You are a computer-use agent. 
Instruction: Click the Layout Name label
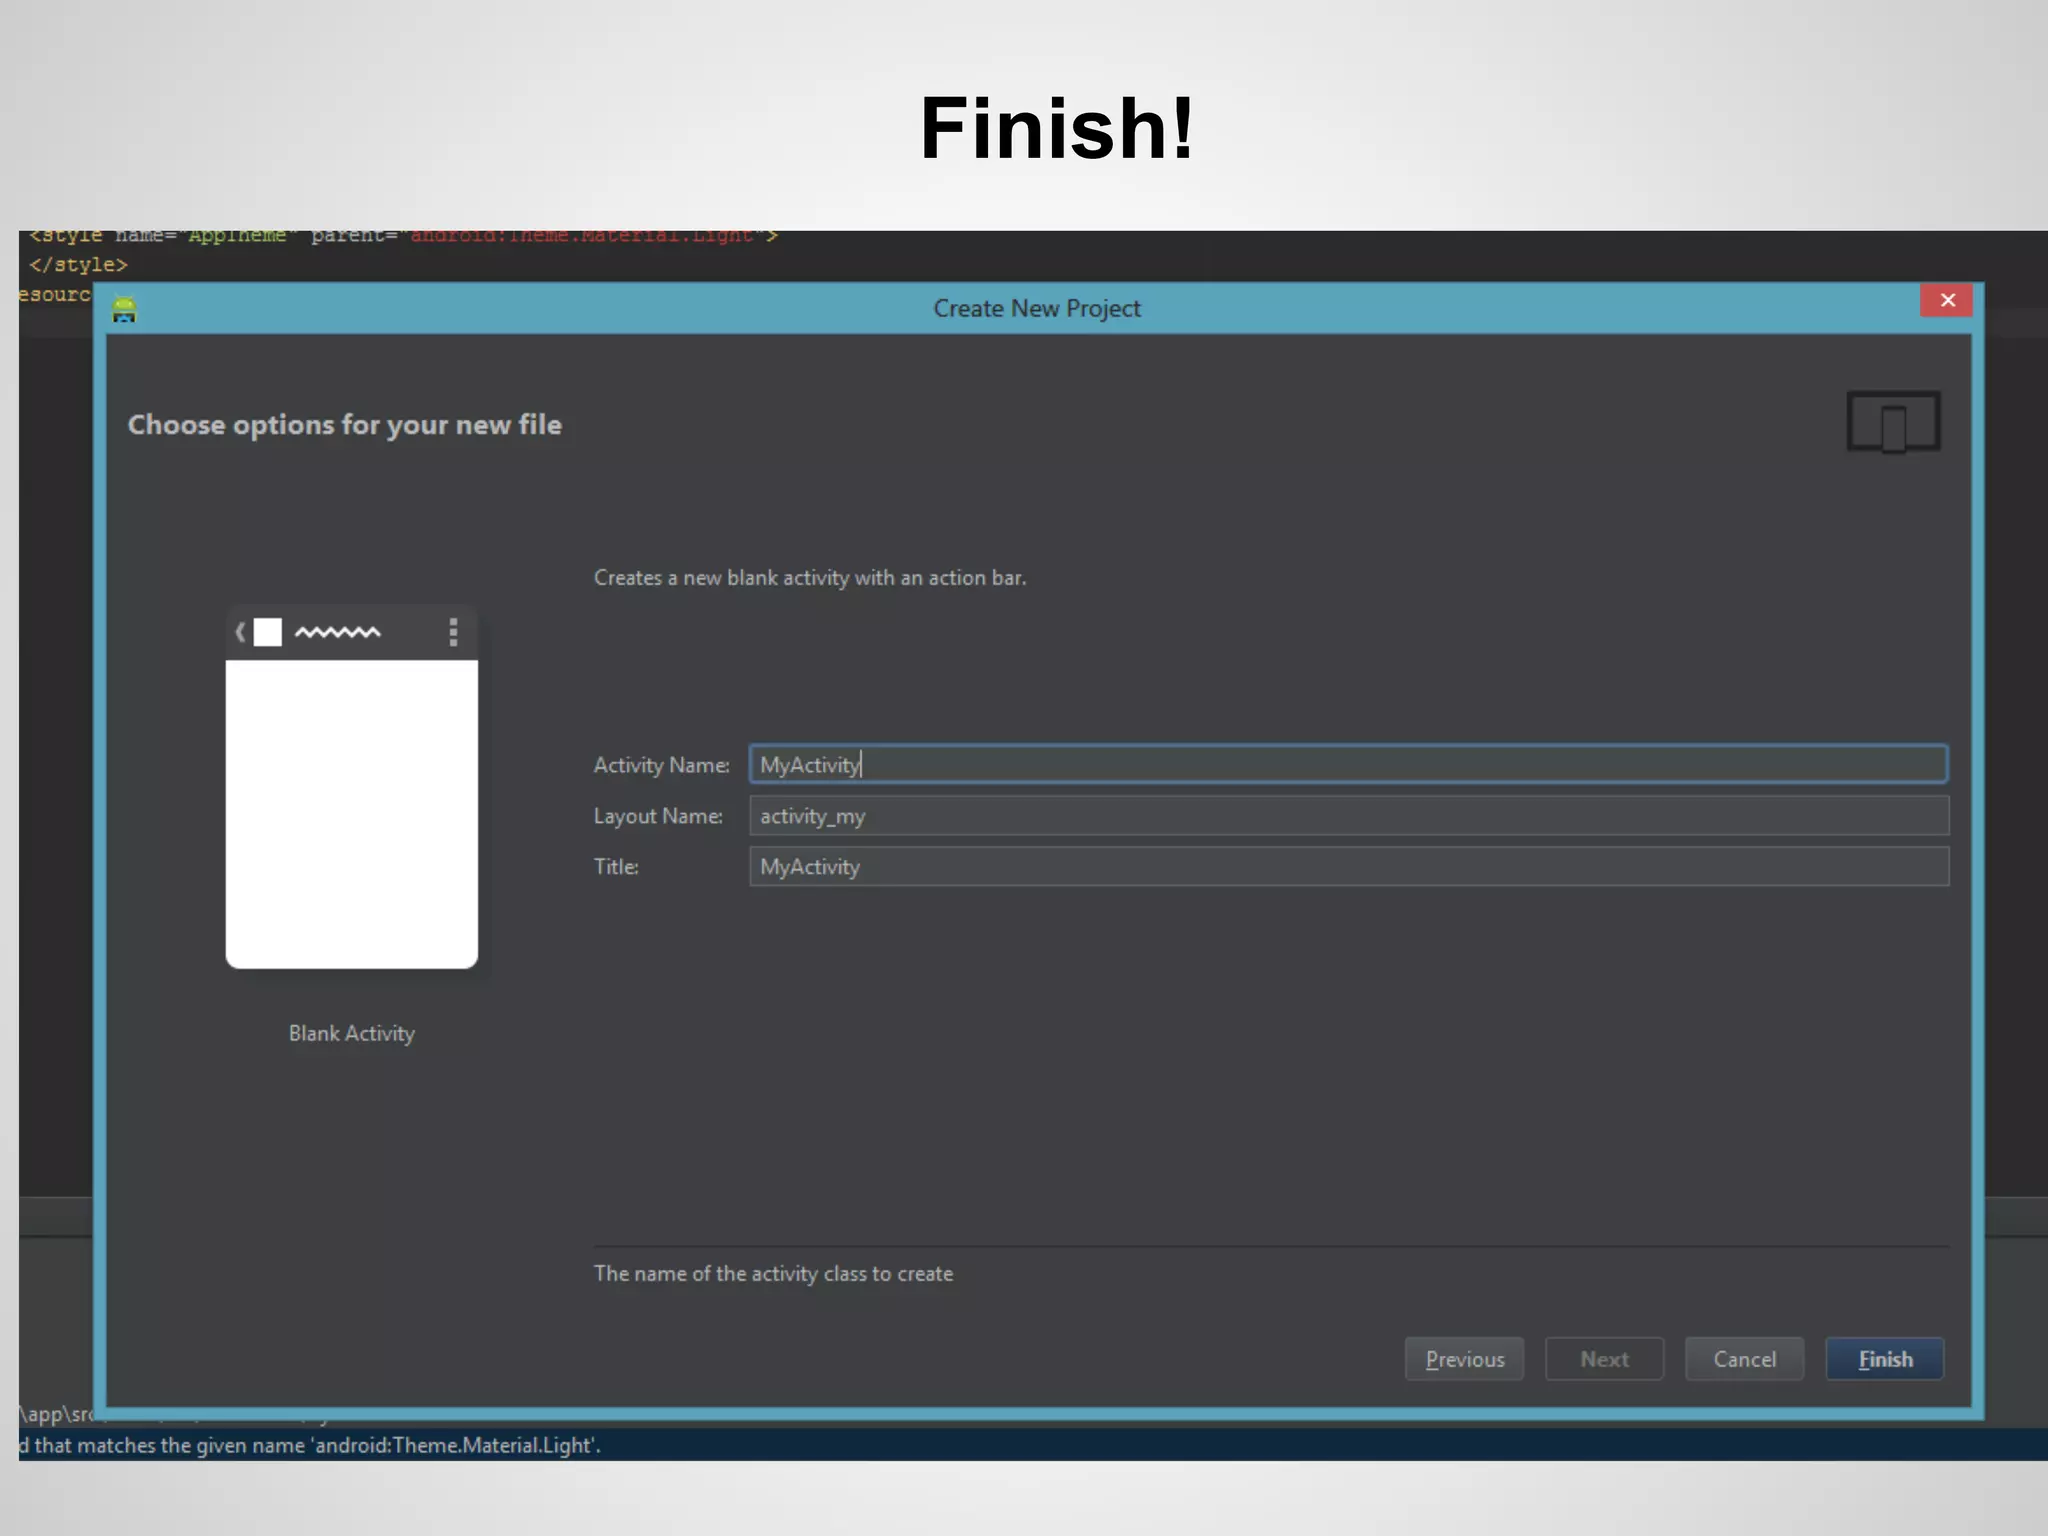658,816
